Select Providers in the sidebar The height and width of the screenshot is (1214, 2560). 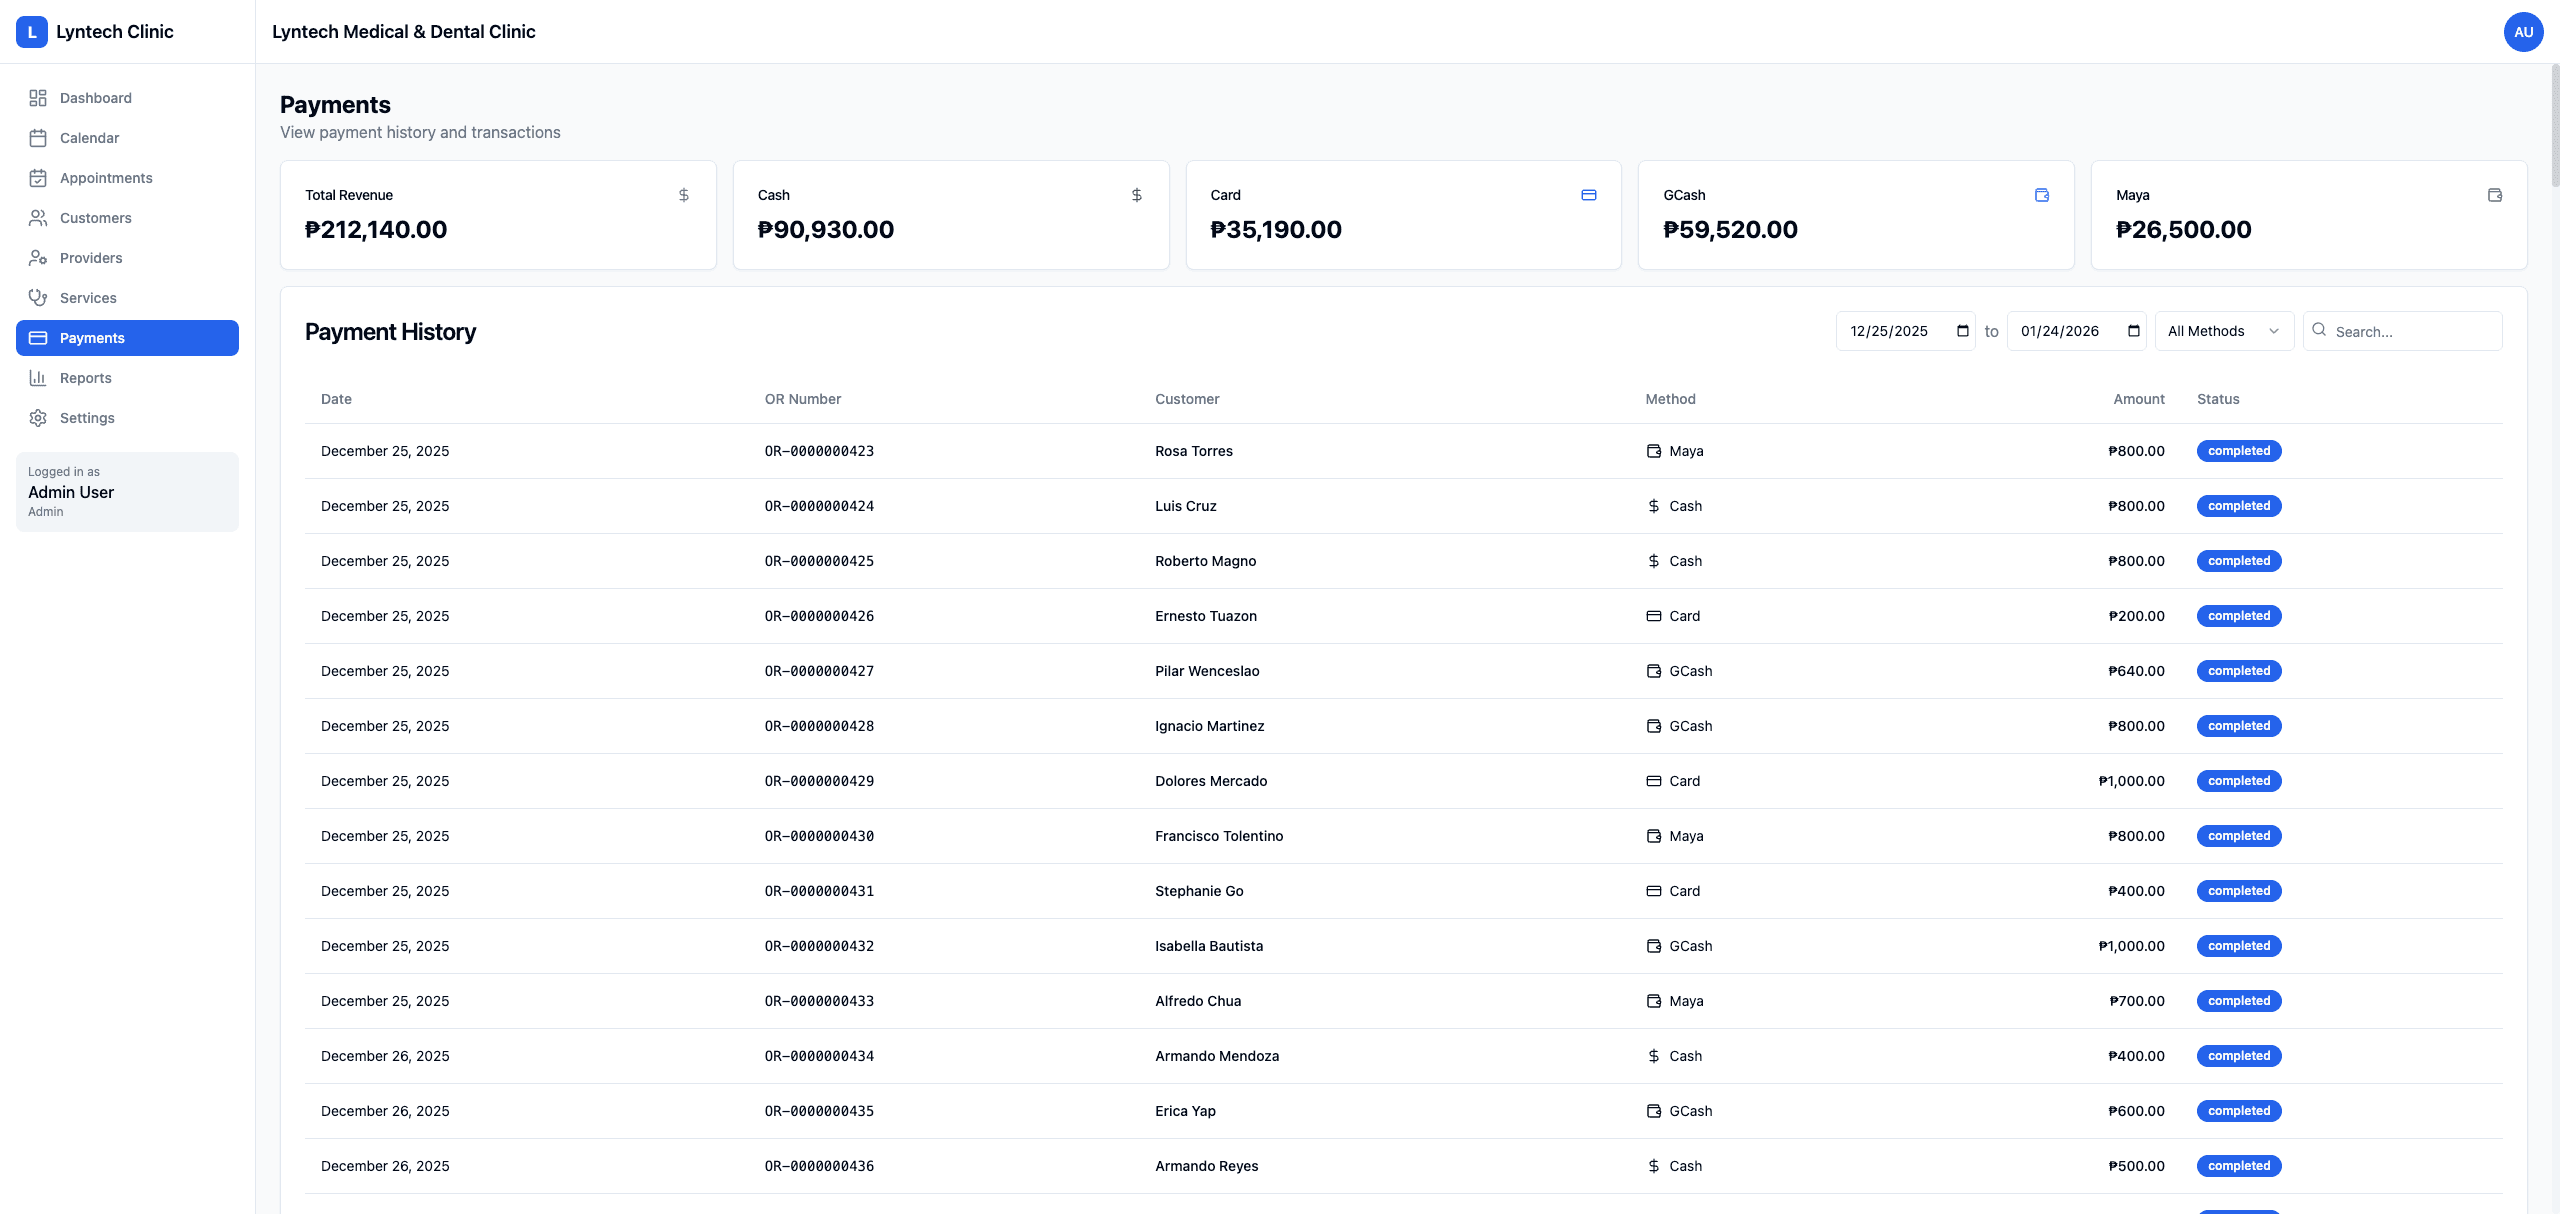127,258
